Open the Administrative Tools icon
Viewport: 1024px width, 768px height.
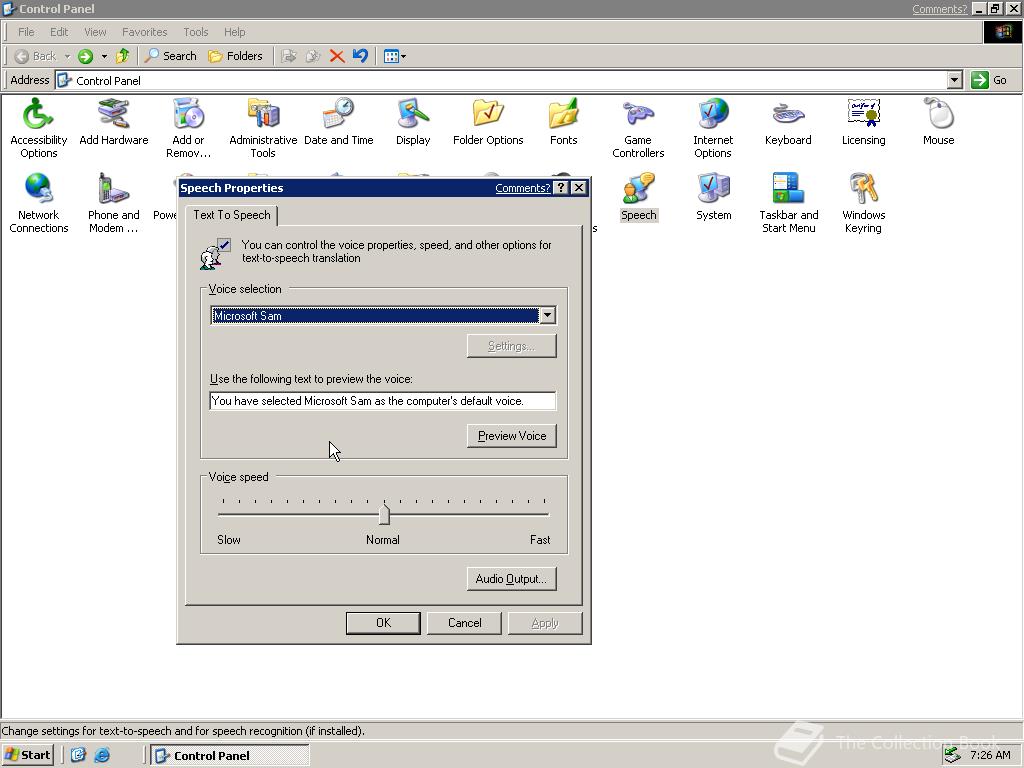[x=263, y=128]
